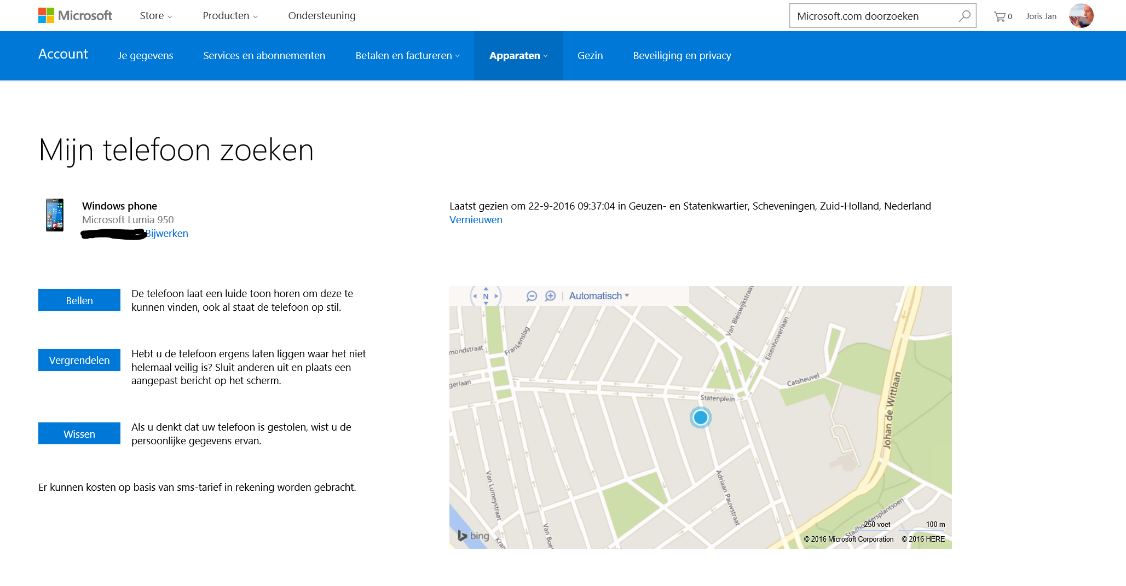
Task: Zoom in the map
Action: click(x=551, y=296)
